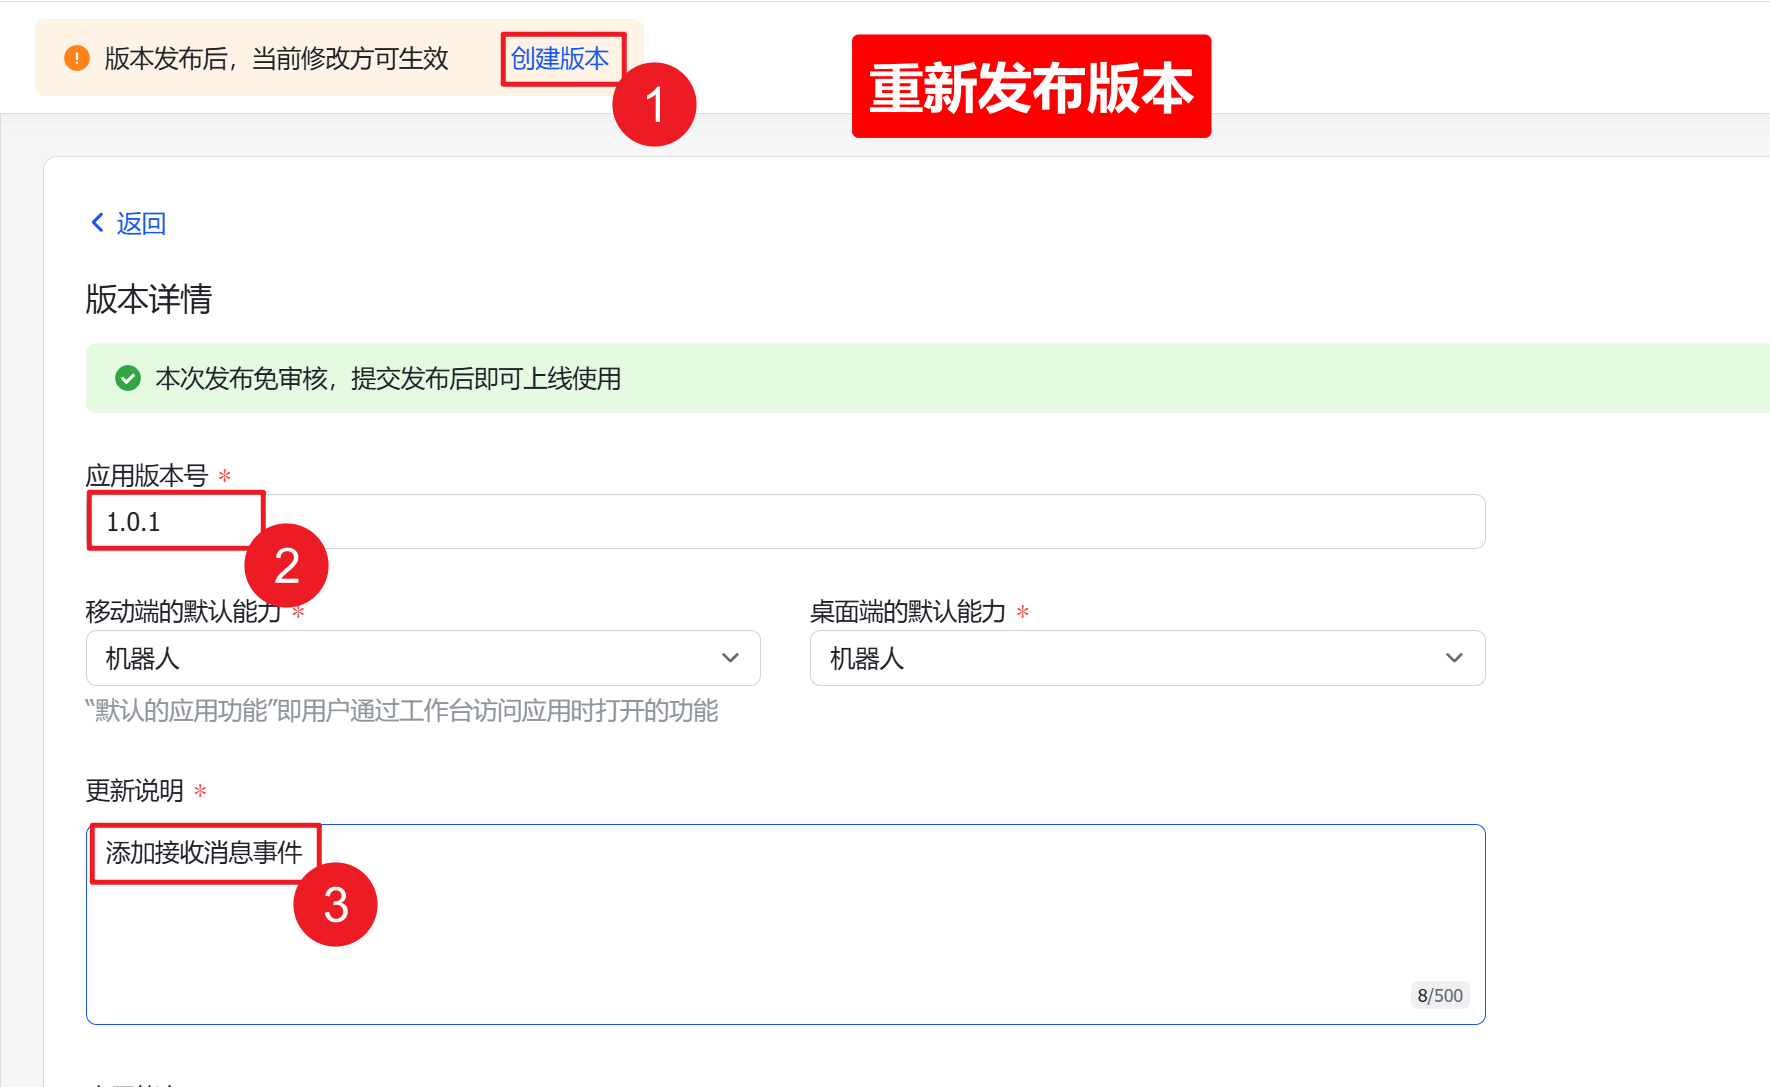This screenshot has height=1087, width=1770.
Task: Open the 桌面端的默认能力 dropdown
Action: 1146,658
